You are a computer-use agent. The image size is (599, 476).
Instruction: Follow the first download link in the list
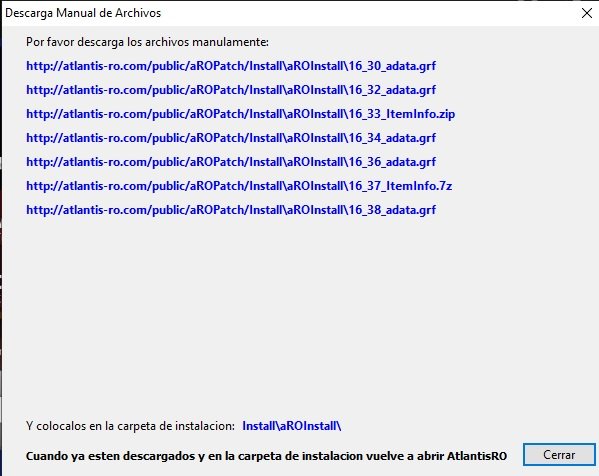pos(231,66)
